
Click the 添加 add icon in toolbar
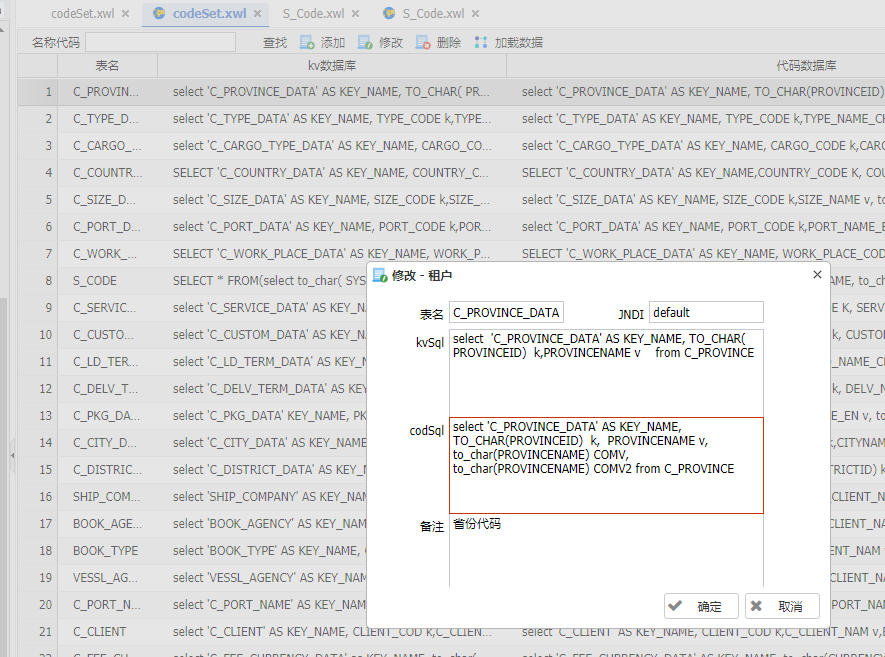click(x=307, y=42)
